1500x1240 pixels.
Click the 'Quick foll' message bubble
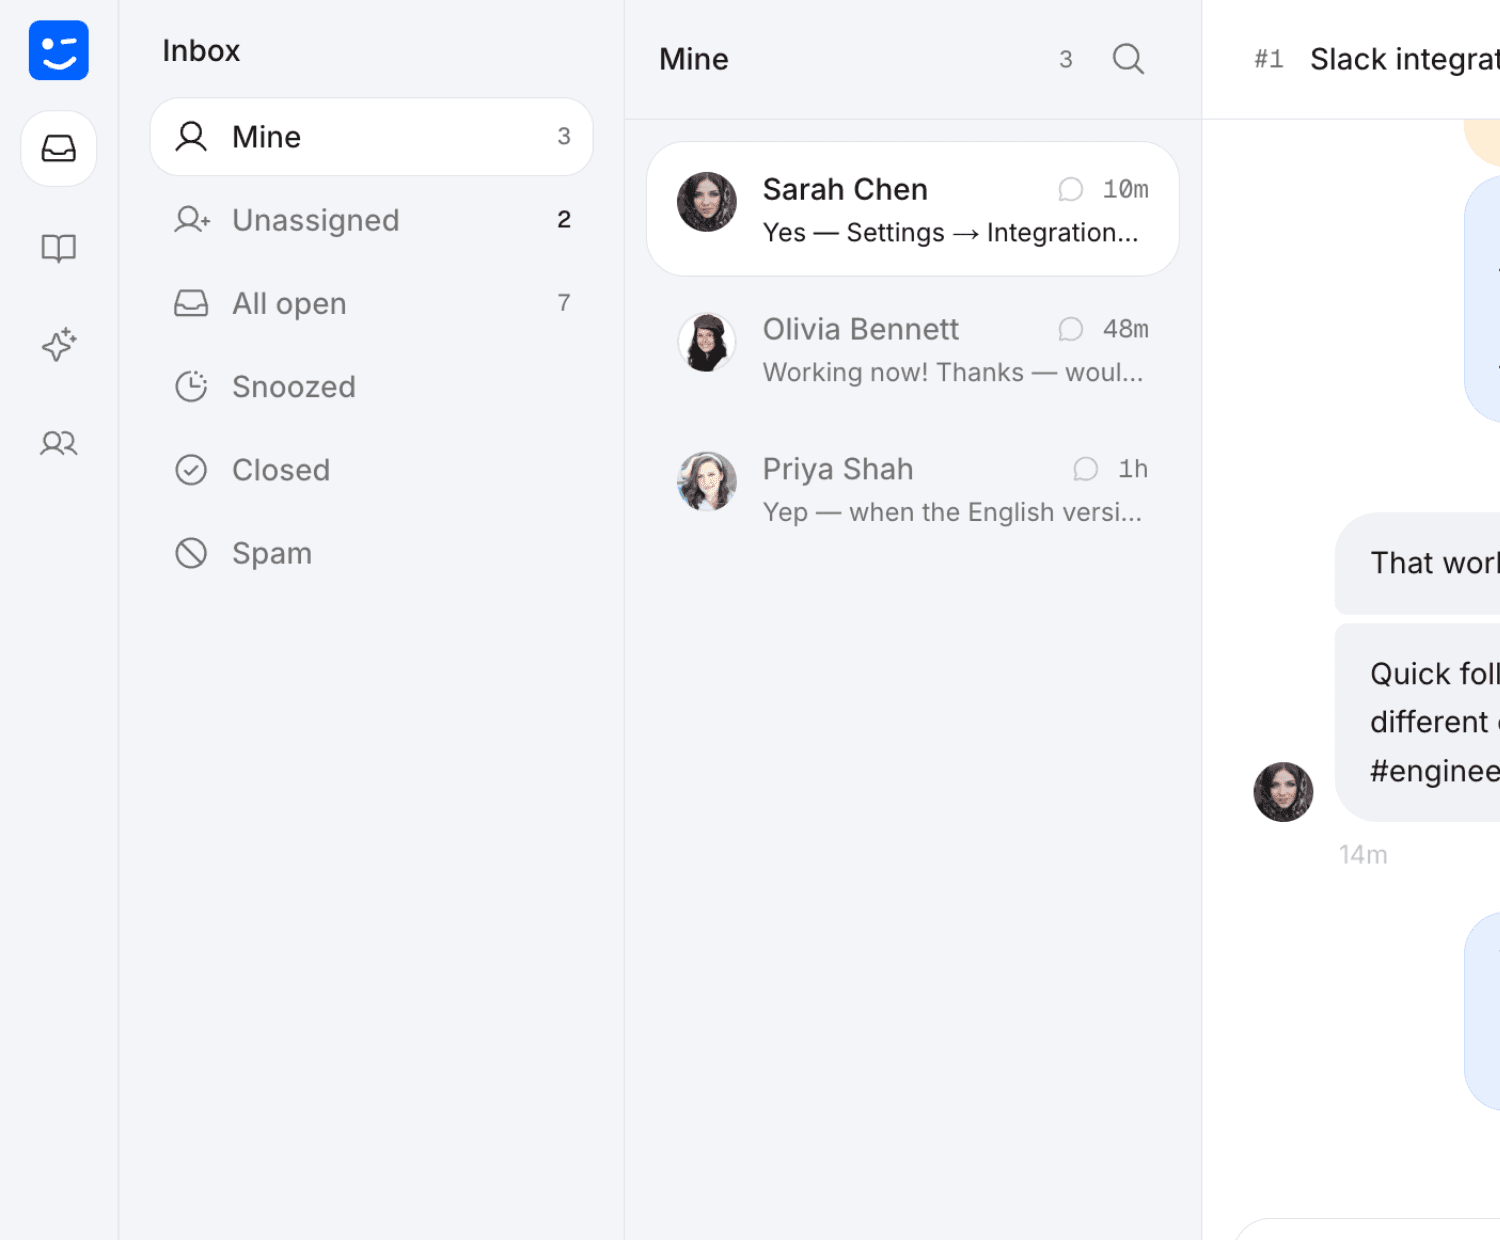pyautogui.click(x=1418, y=722)
